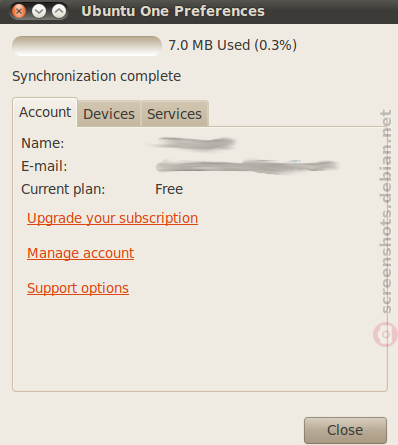Click the storage usage progress bar
Image resolution: width=398 pixels, height=445 pixels.
click(x=87, y=46)
